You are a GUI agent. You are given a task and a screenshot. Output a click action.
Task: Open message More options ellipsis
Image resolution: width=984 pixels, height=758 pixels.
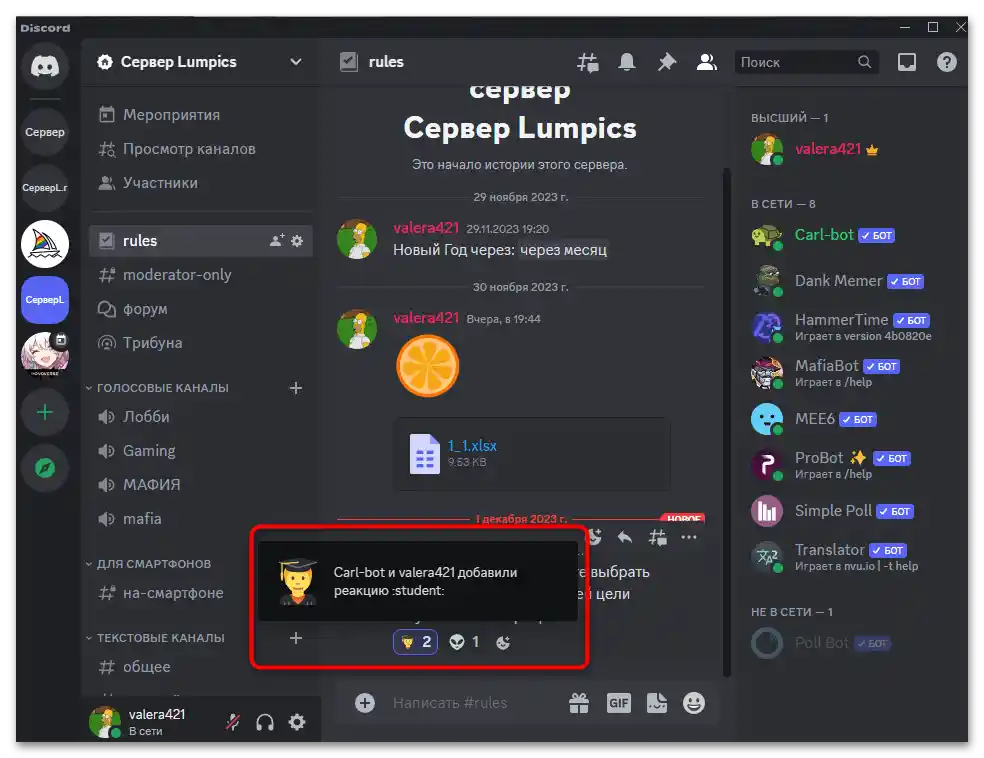689,537
